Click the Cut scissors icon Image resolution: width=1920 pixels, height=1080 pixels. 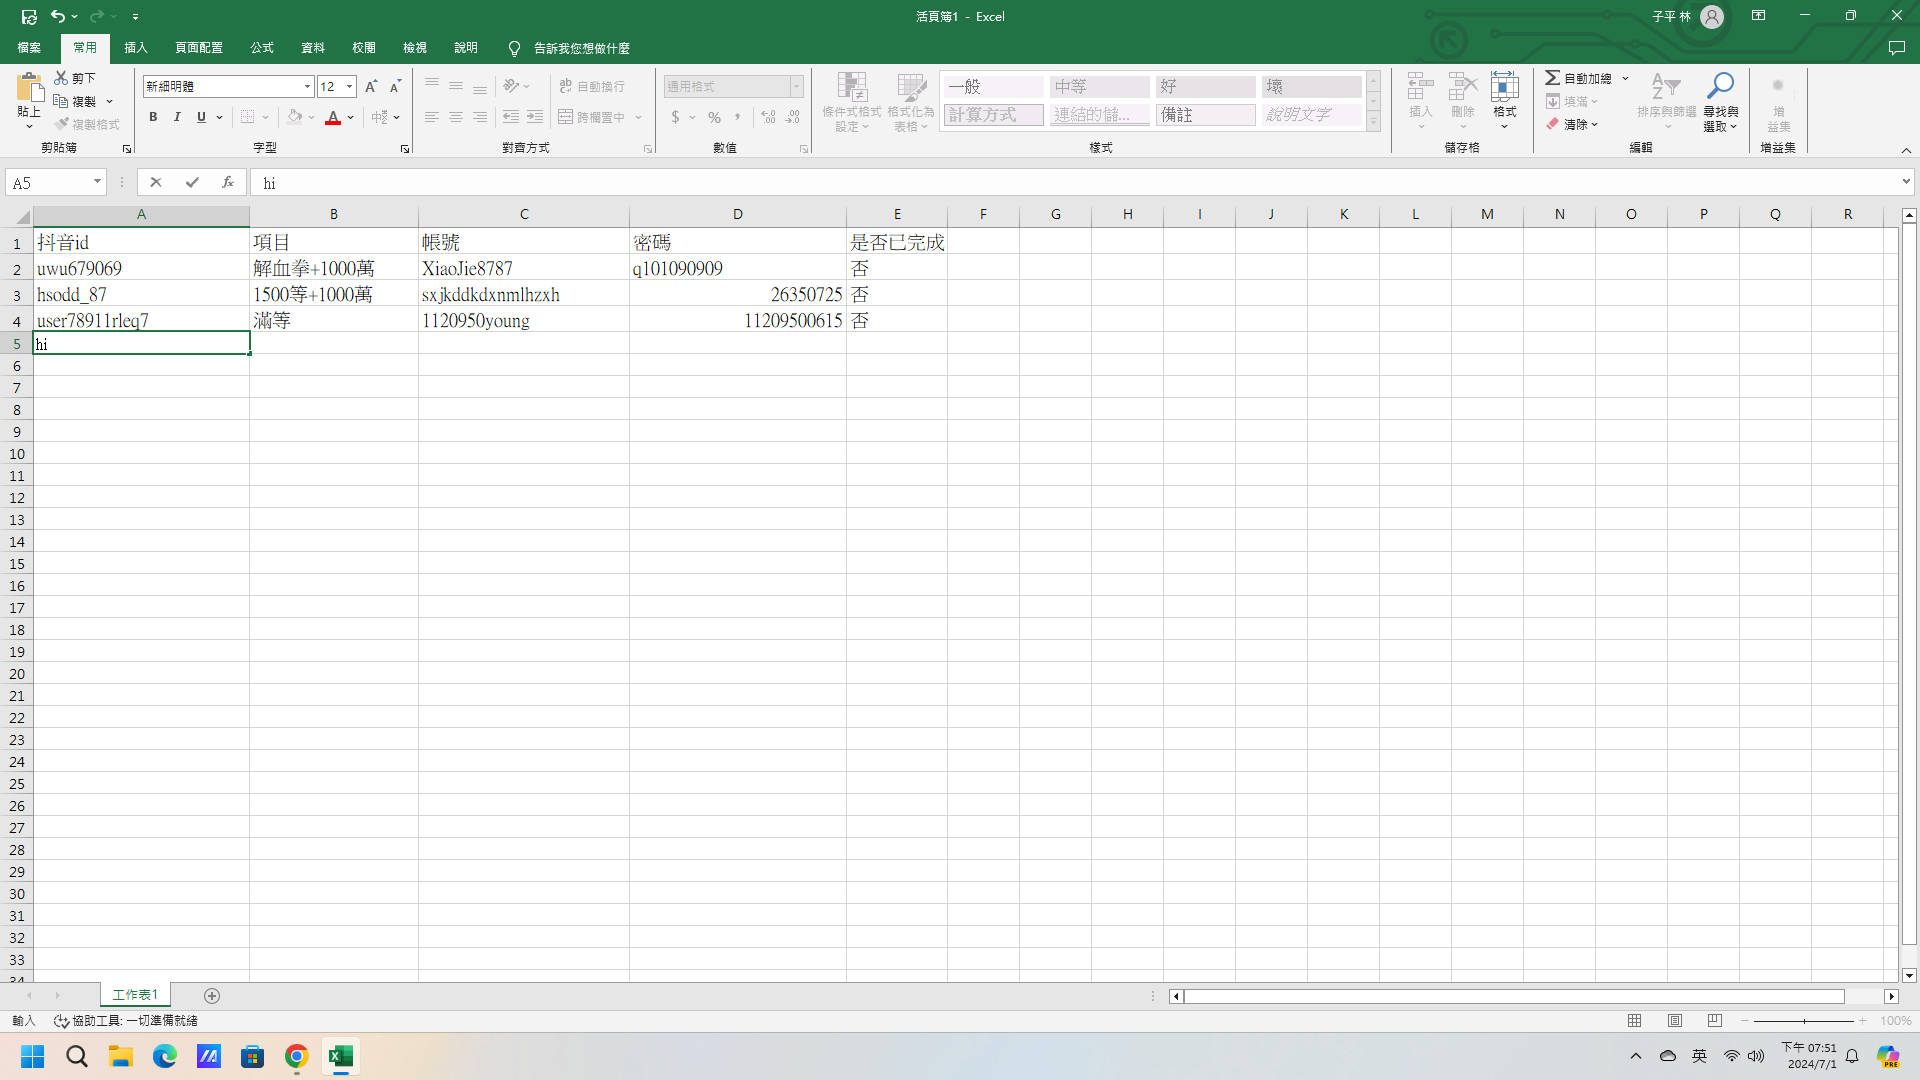[x=61, y=77]
